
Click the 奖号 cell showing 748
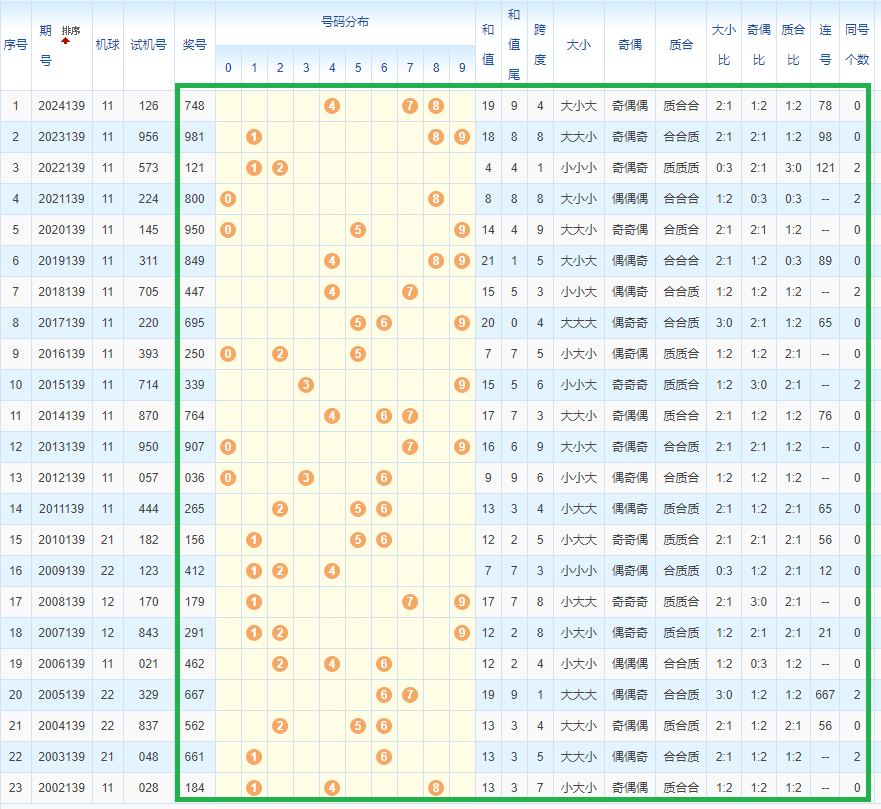coord(194,106)
